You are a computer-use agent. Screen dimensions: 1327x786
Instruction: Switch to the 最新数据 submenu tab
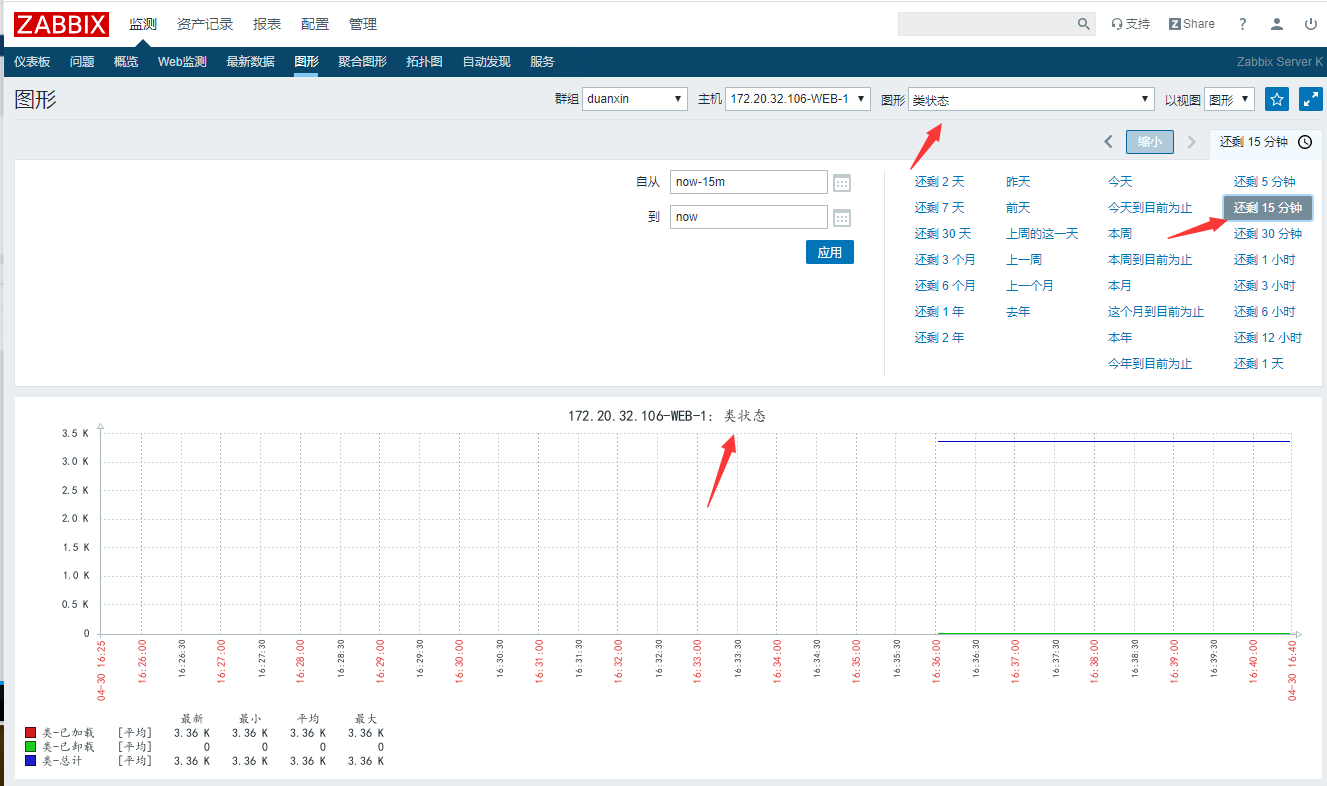[x=250, y=62]
